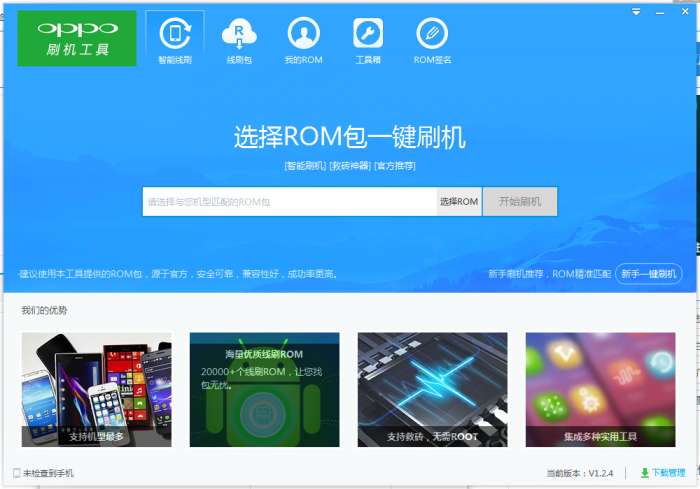Select the 集成多种实用工具 thumbnail

click(600, 389)
